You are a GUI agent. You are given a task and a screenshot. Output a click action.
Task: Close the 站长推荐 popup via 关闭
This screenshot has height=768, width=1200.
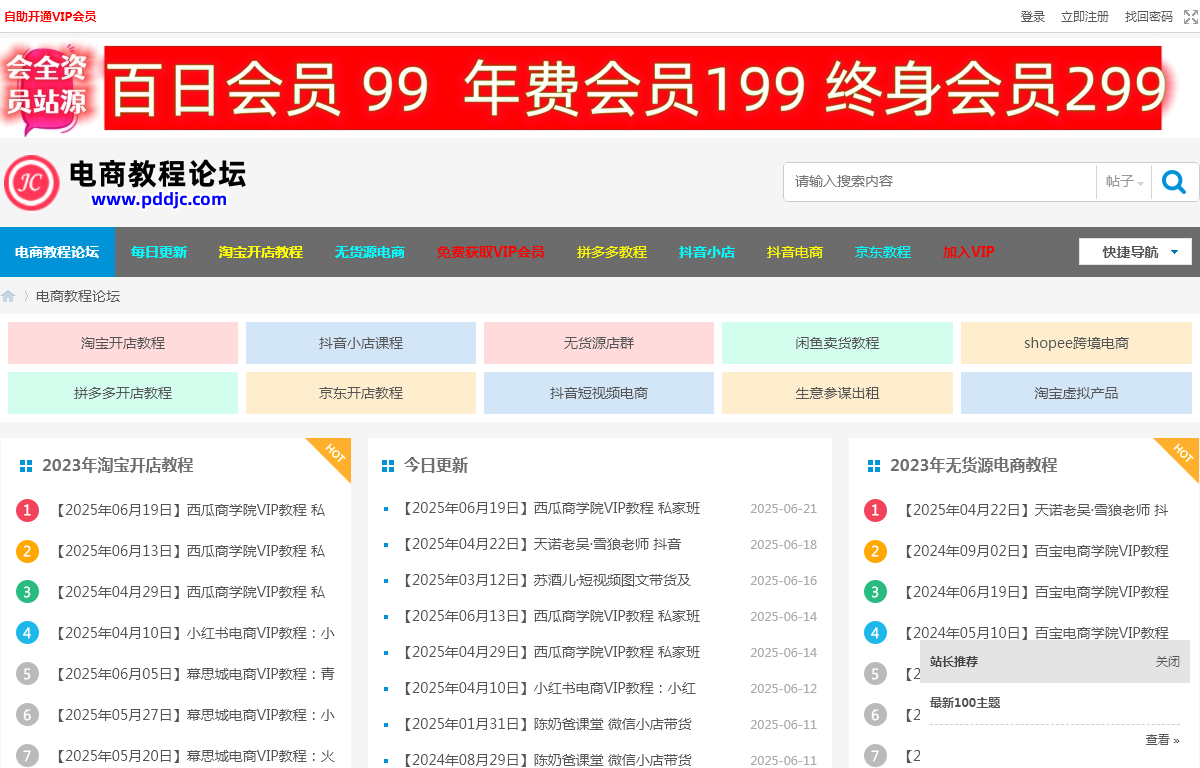pos(1167,662)
